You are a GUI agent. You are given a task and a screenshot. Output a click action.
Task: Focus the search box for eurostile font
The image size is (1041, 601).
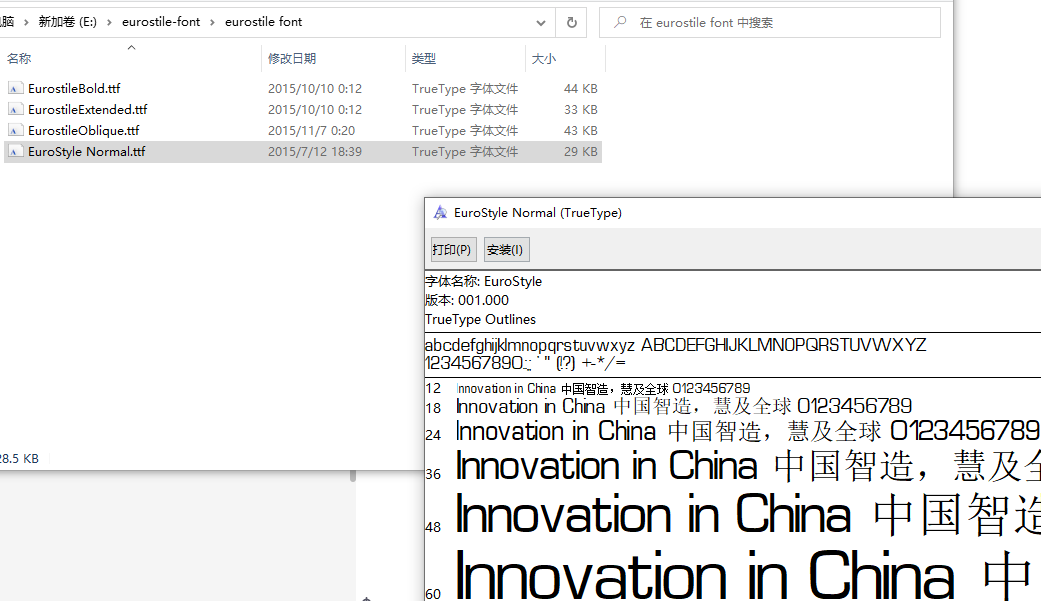click(x=770, y=23)
